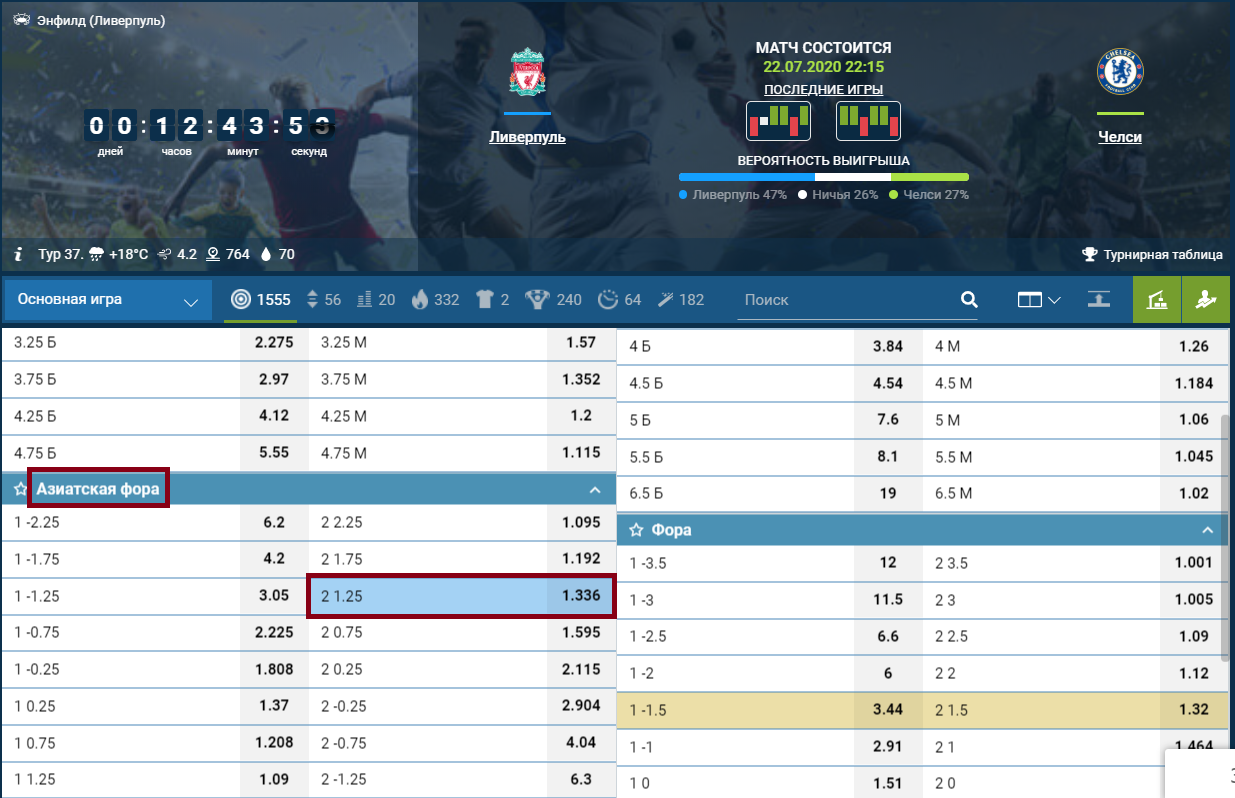Click the collapse-all markets icon

tap(1100, 300)
